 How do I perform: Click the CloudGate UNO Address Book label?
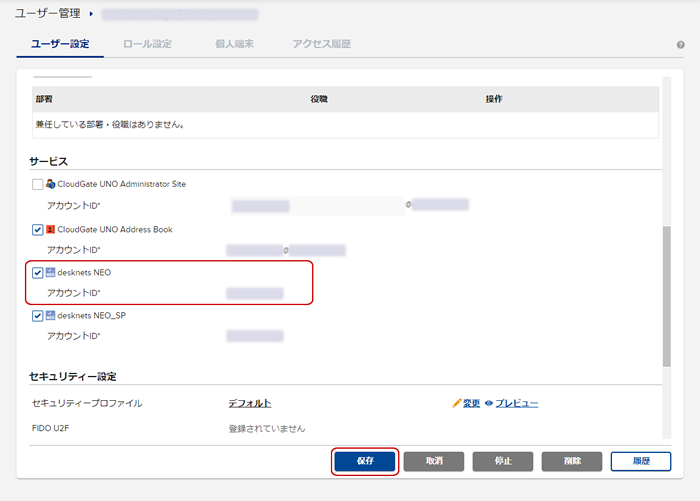point(115,230)
